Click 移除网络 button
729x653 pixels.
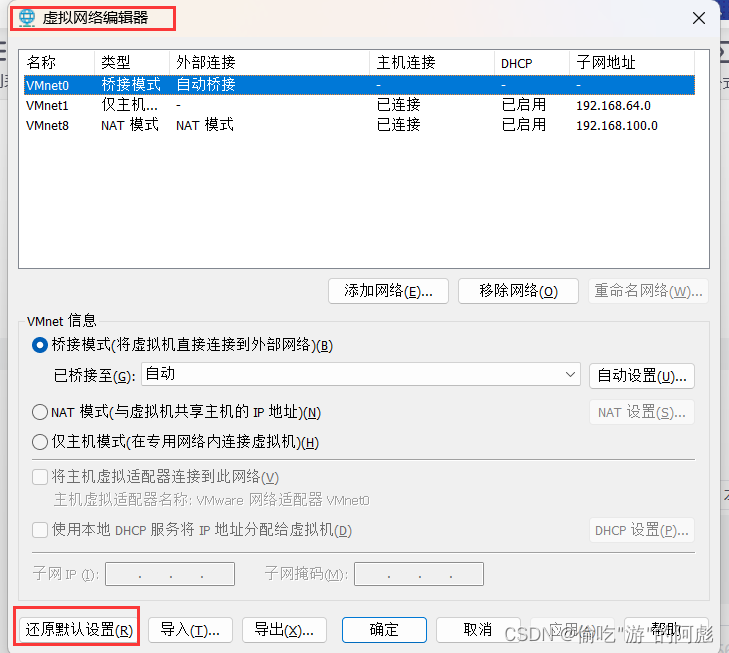coord(518,291)
